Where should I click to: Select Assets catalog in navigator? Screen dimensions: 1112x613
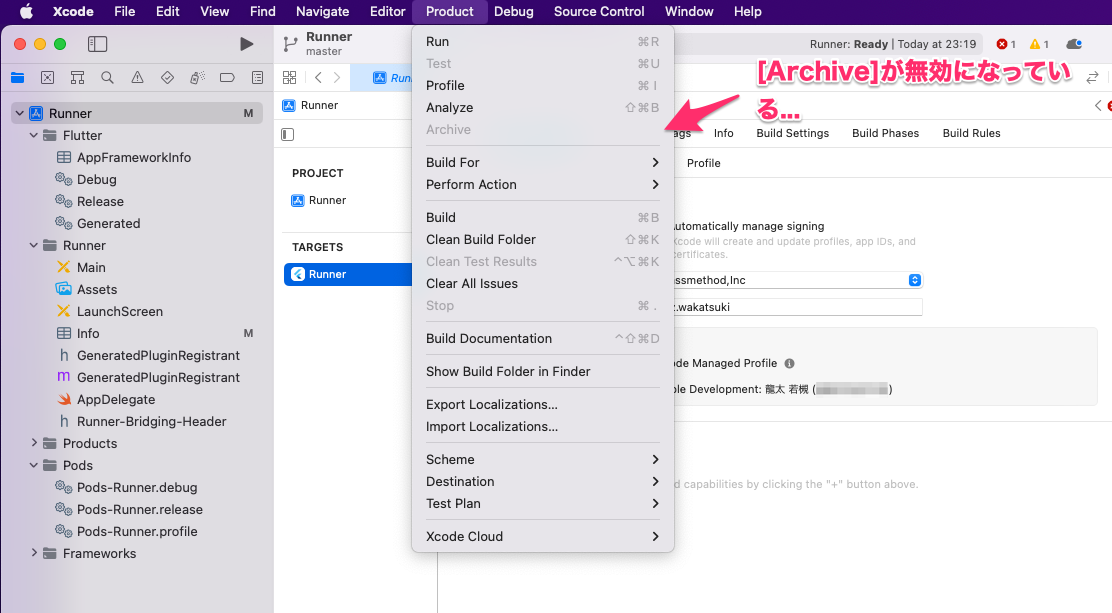[97, 289]
